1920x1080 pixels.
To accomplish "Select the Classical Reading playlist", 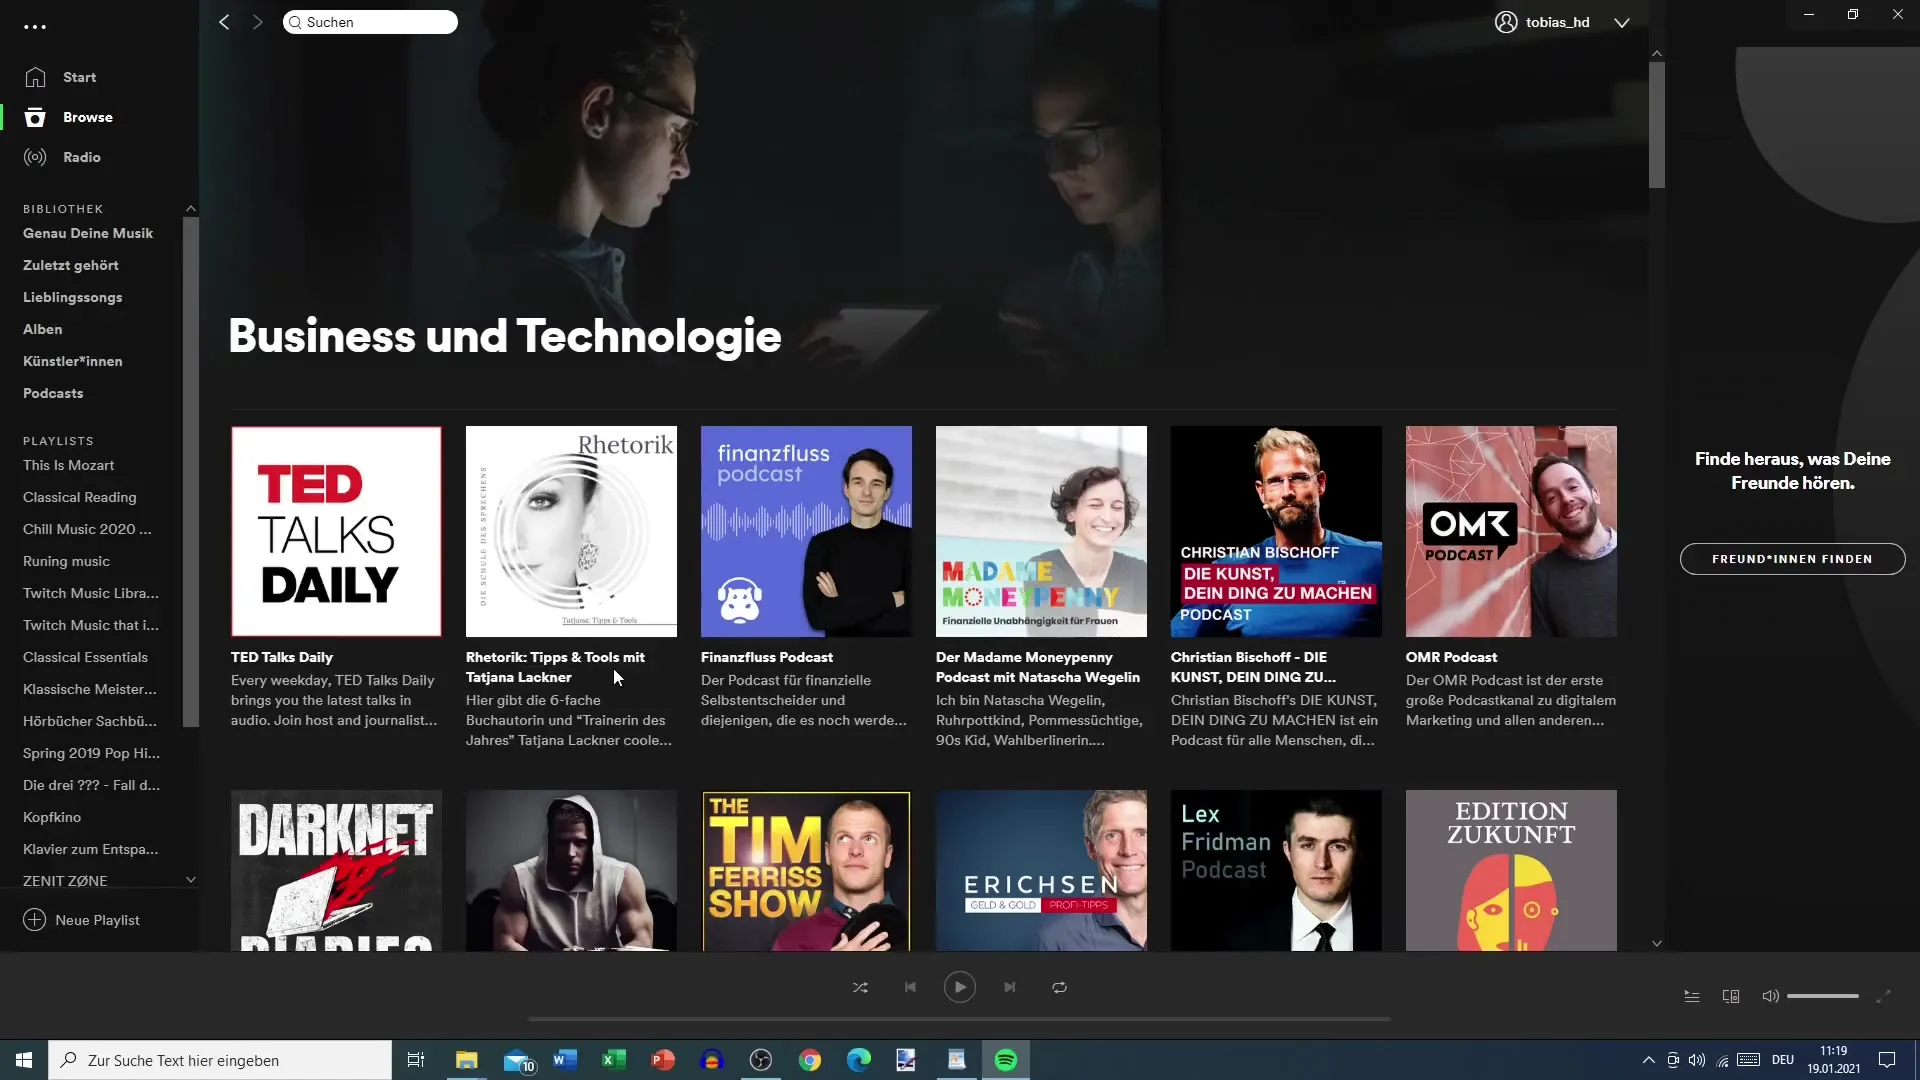I will pos(79,497).
